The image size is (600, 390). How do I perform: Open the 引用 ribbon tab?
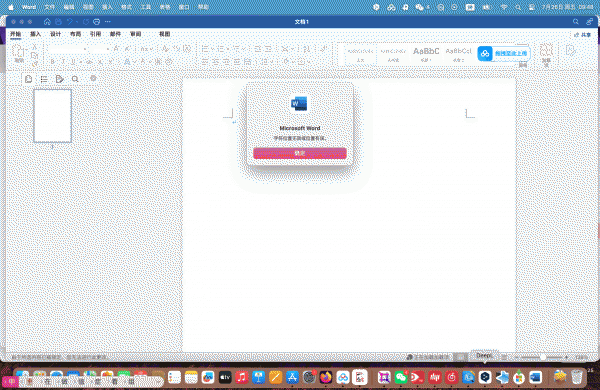pos(95,34)
